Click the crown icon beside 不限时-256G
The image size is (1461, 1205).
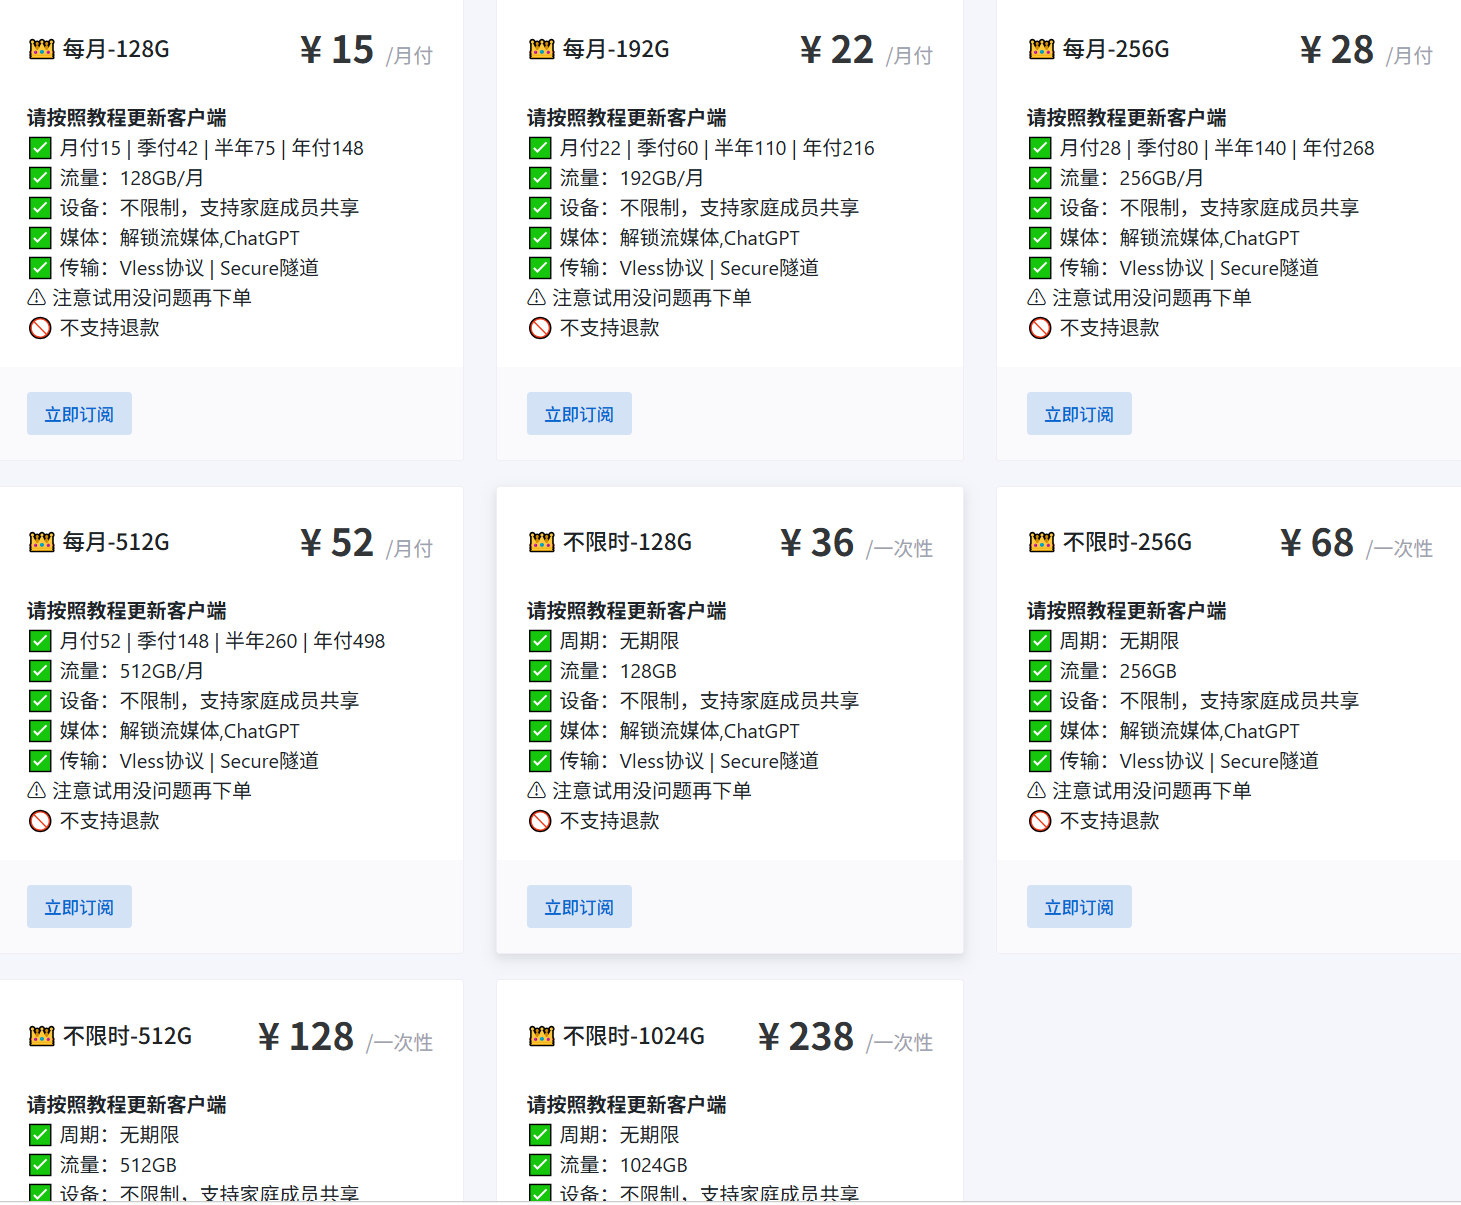(x=1041, y=542)
